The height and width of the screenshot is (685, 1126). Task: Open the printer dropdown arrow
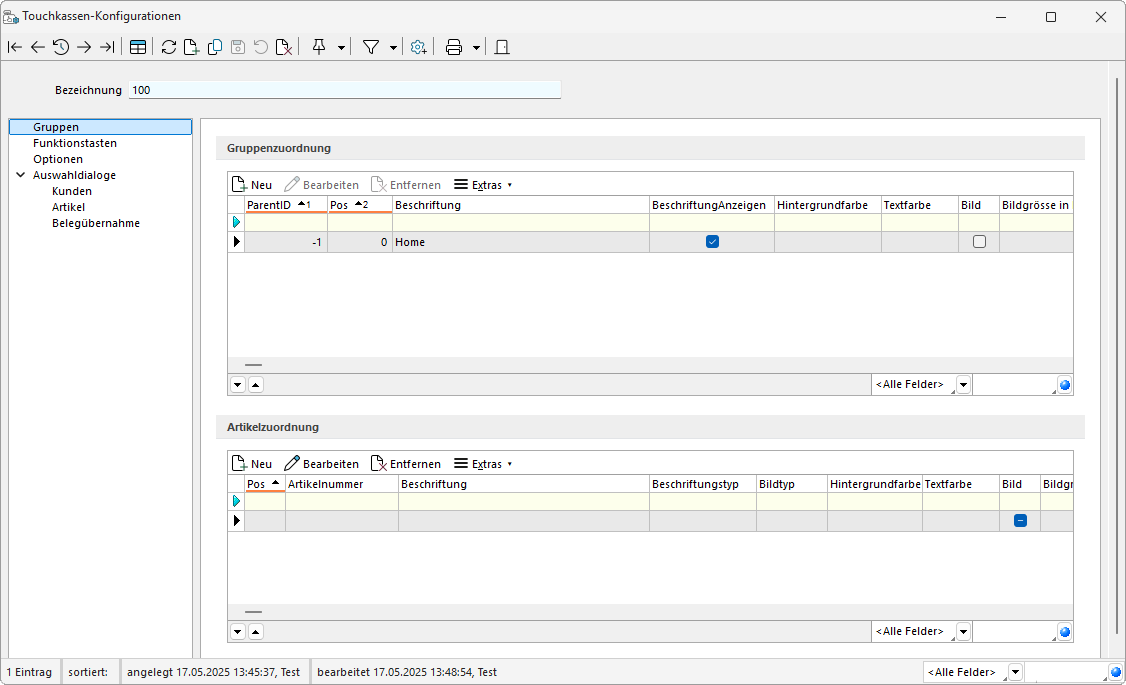[x=476, y=47]
